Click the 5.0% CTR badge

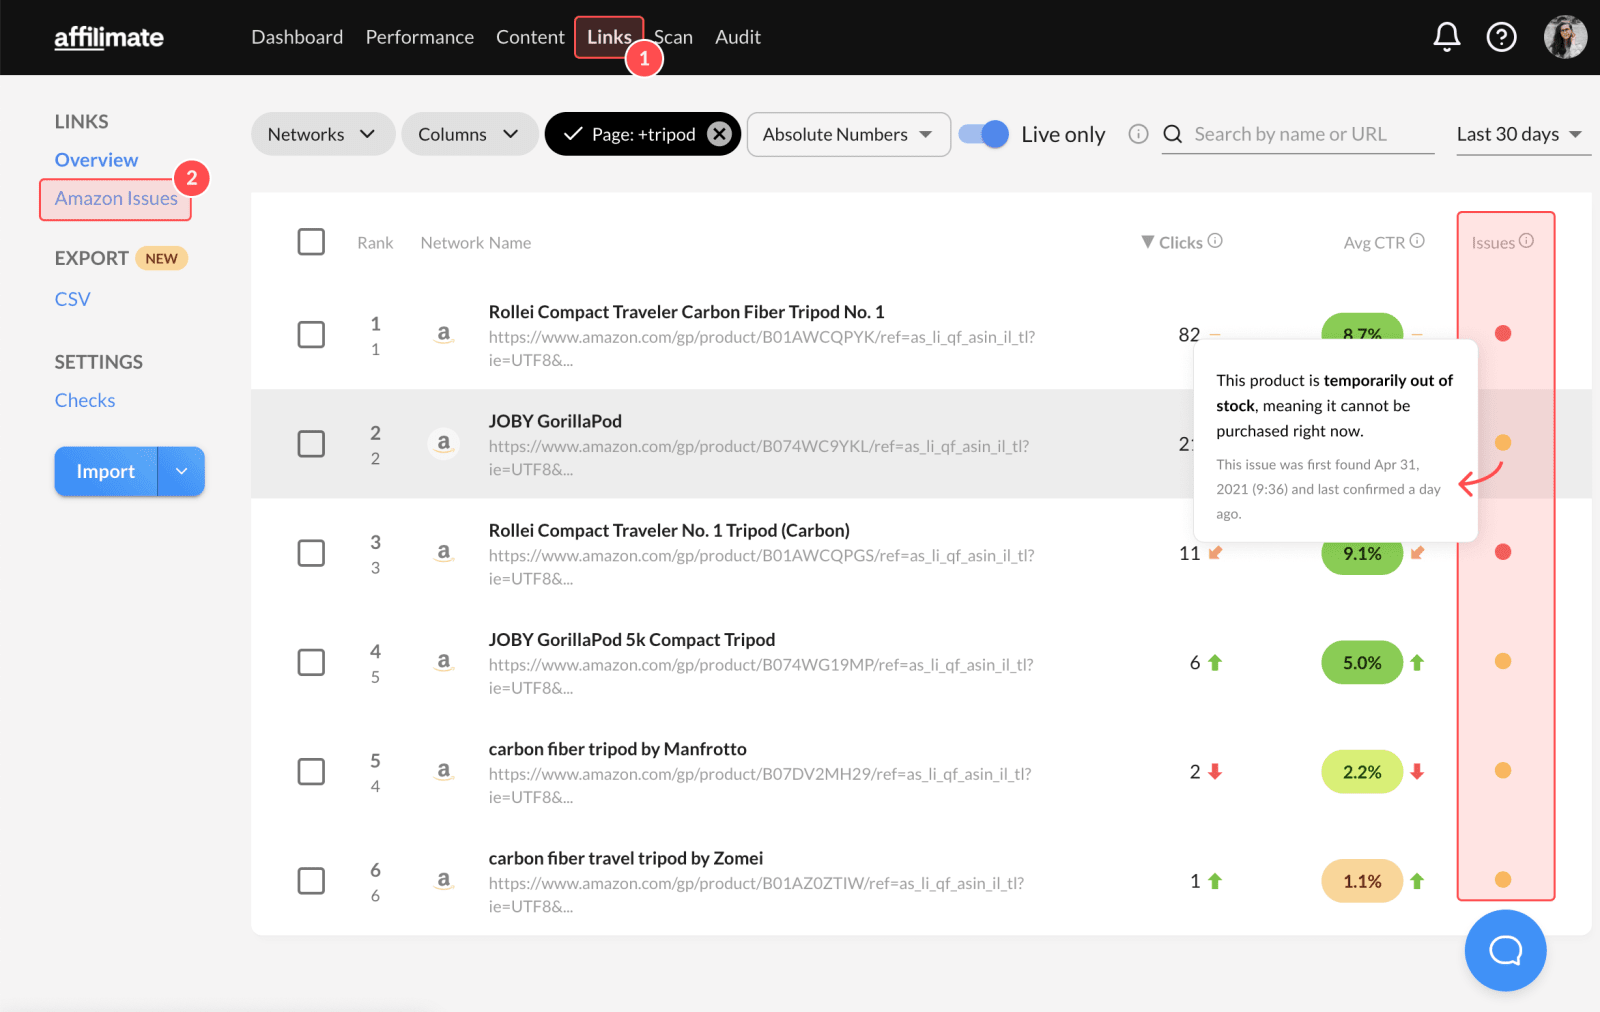point(1362,663)
